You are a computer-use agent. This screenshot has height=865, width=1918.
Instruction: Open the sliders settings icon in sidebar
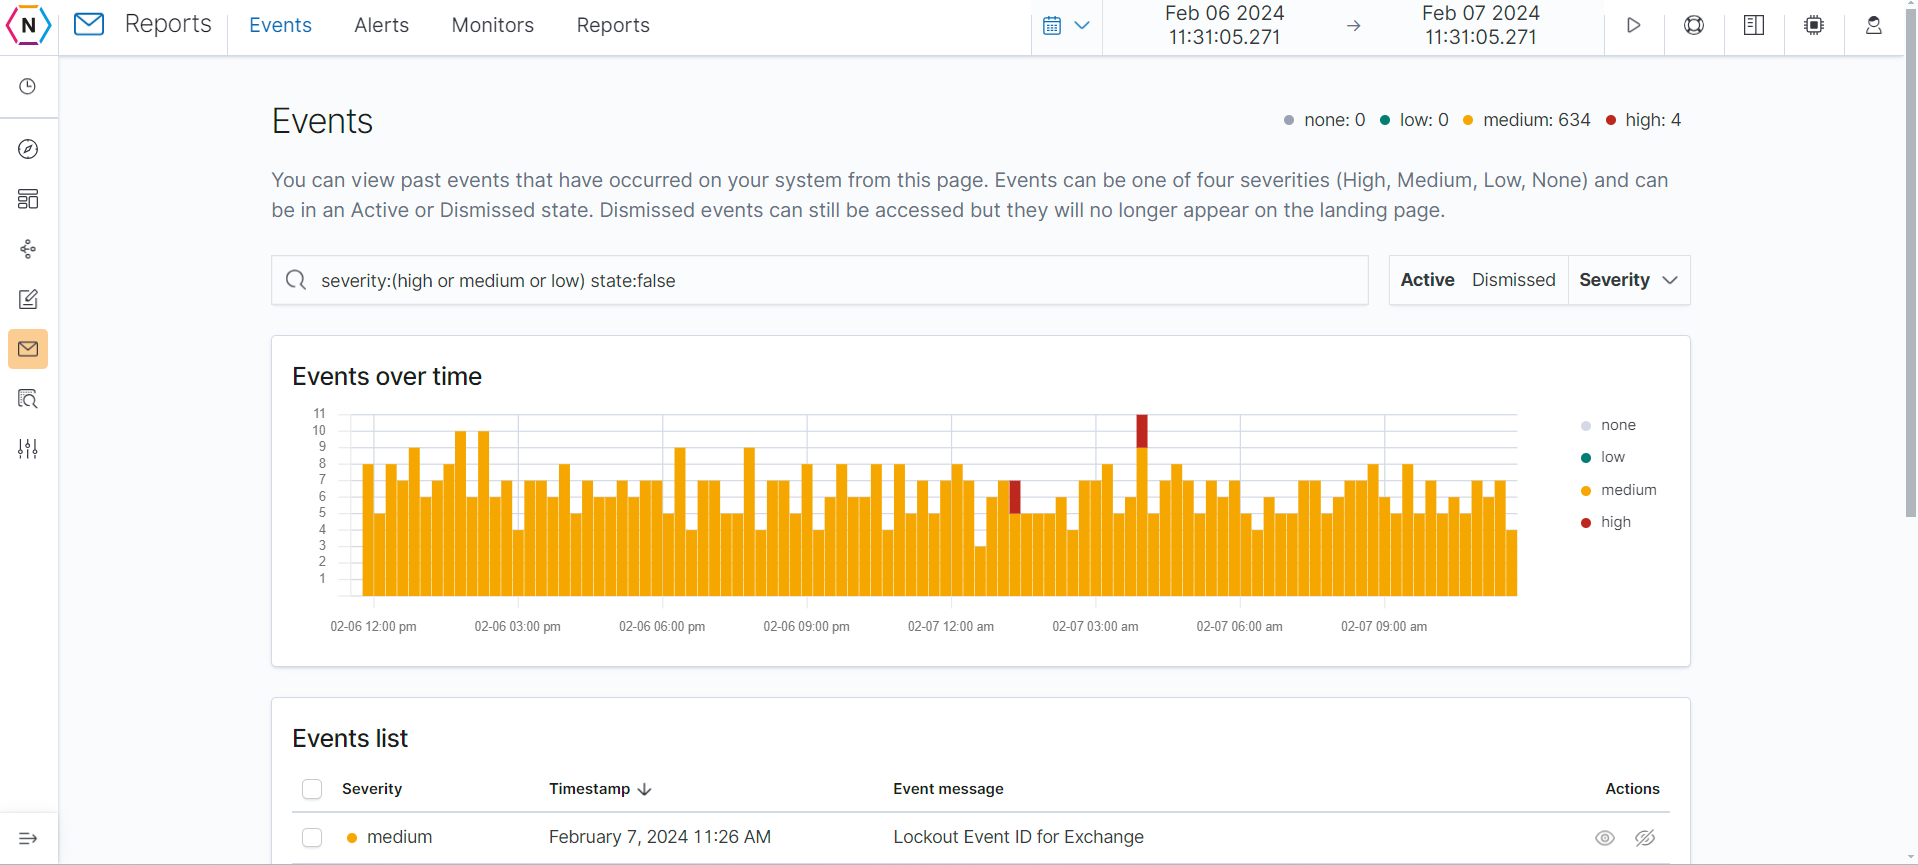(28, 449)
